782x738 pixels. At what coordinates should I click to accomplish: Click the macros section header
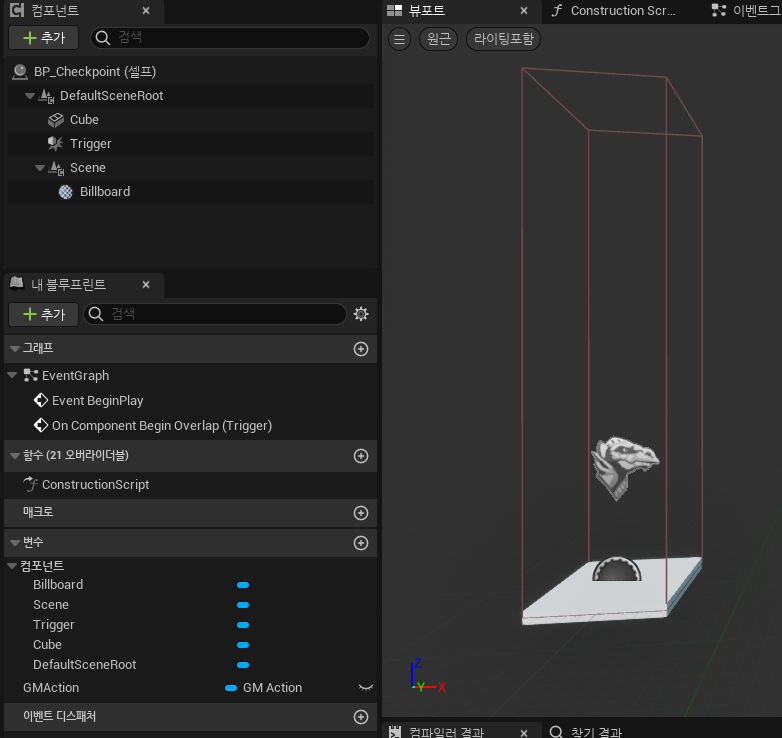pyautogui.click(x=190, y=513)
